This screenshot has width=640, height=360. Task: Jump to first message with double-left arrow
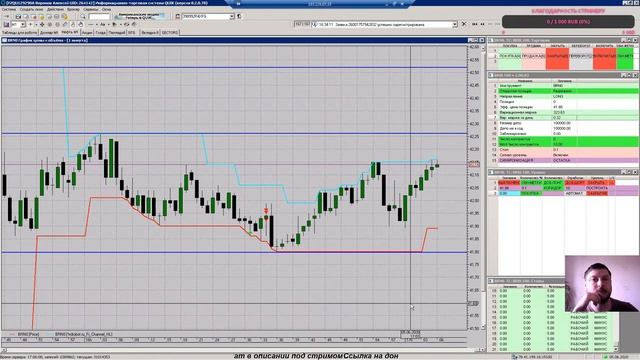pos(474,24)
